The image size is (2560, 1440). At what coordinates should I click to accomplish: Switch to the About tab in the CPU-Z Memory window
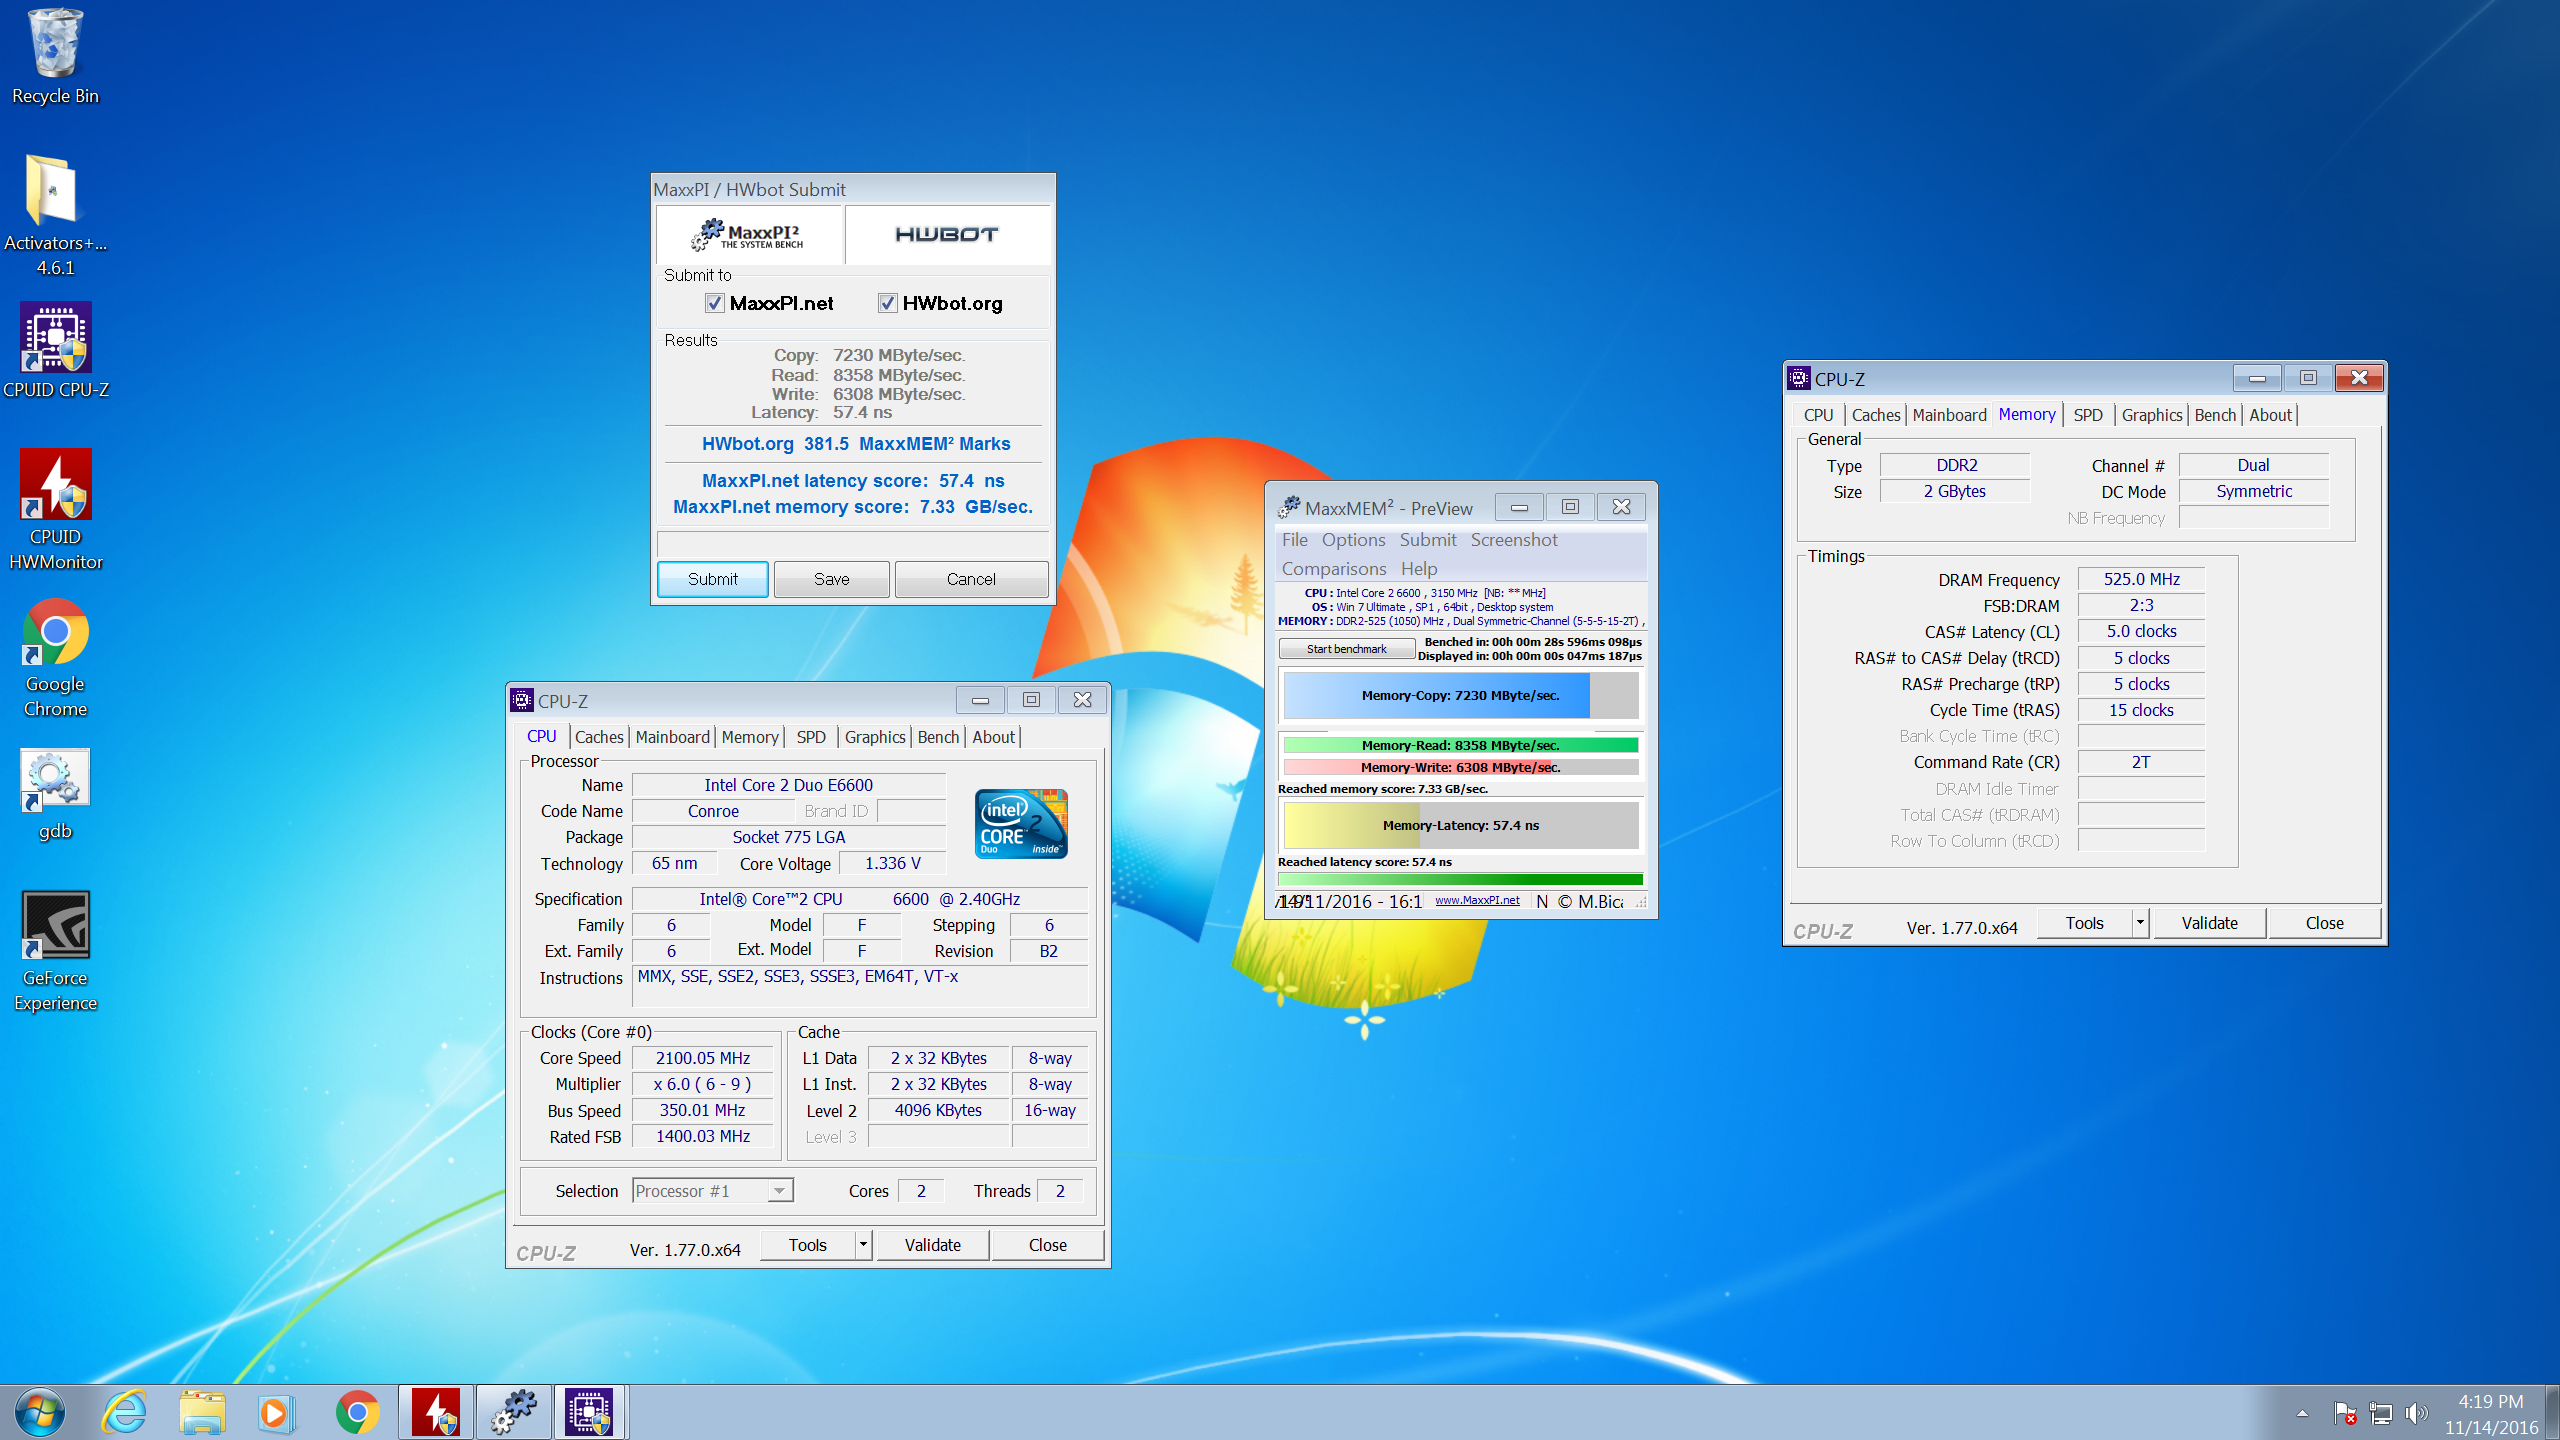click(x=2270, y=415)
